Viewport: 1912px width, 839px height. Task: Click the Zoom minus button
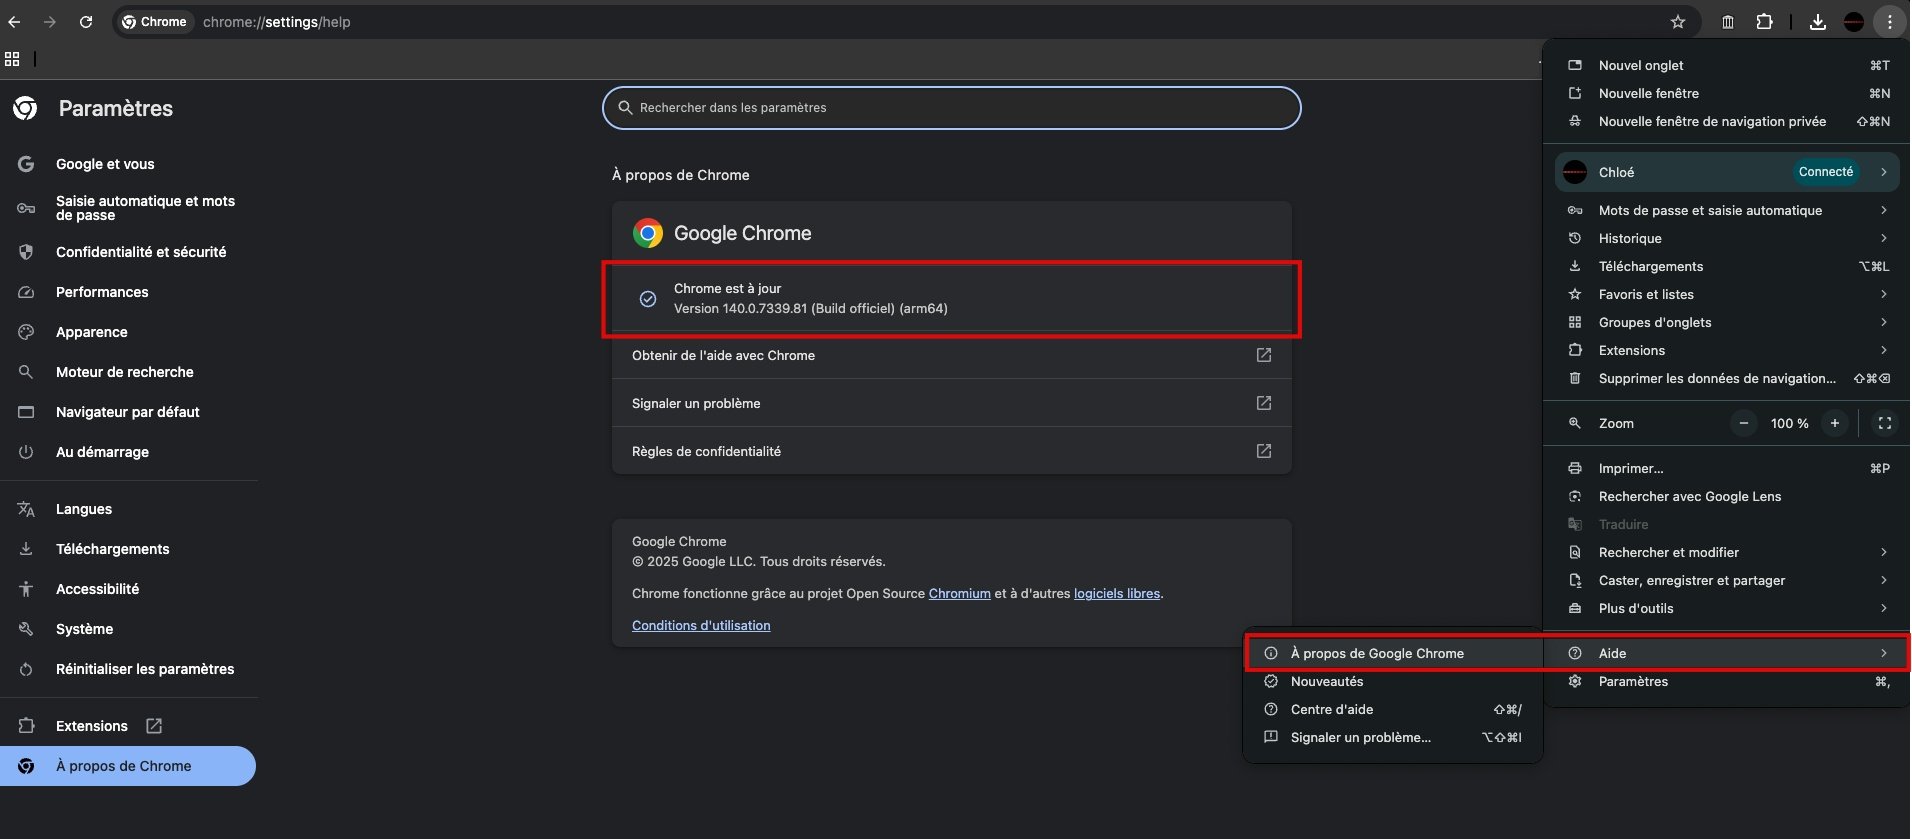[1744, 423]
